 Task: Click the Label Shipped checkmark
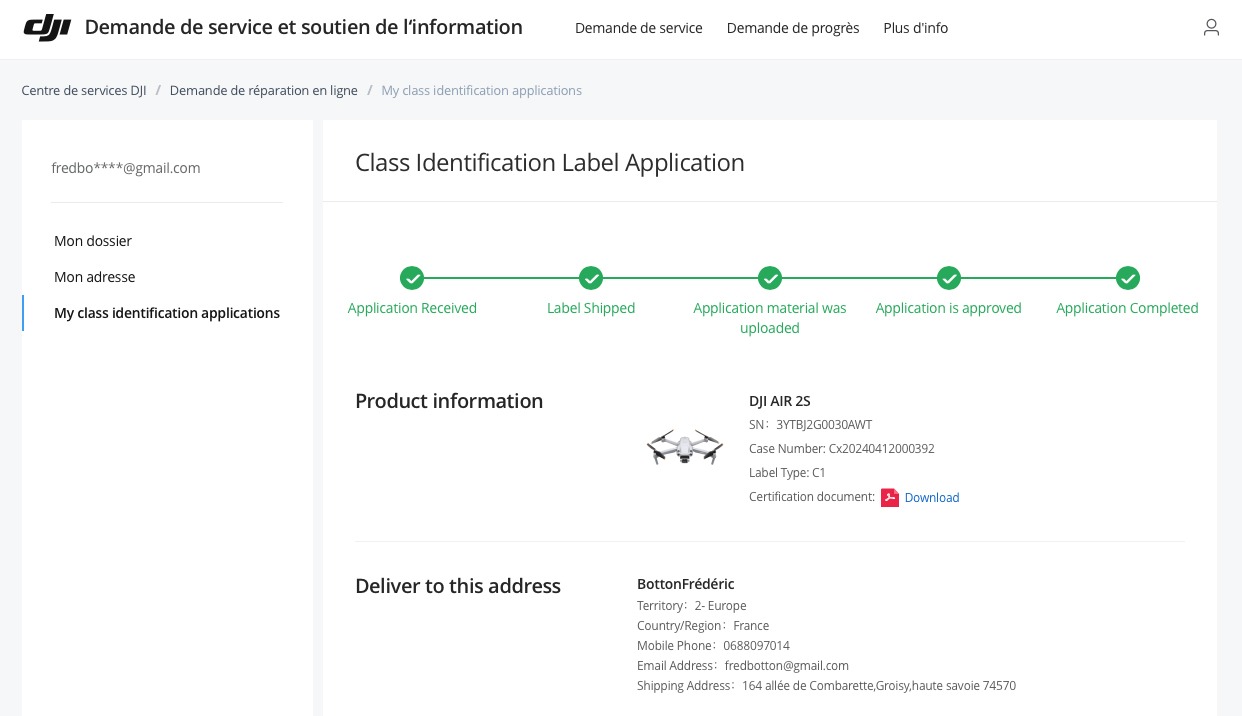point(591,278)
